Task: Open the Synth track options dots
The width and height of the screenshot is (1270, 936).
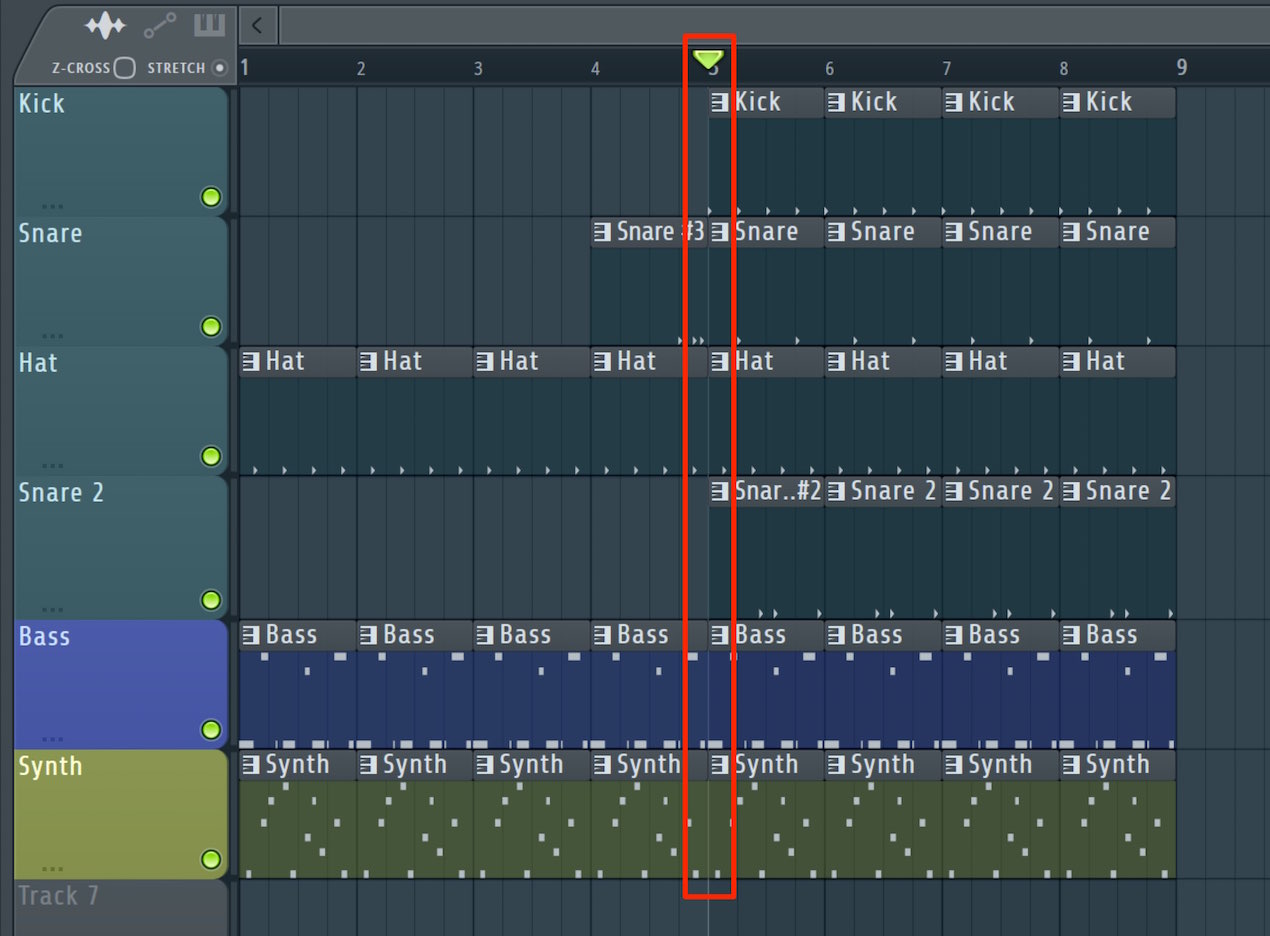Action: [53, 870]
